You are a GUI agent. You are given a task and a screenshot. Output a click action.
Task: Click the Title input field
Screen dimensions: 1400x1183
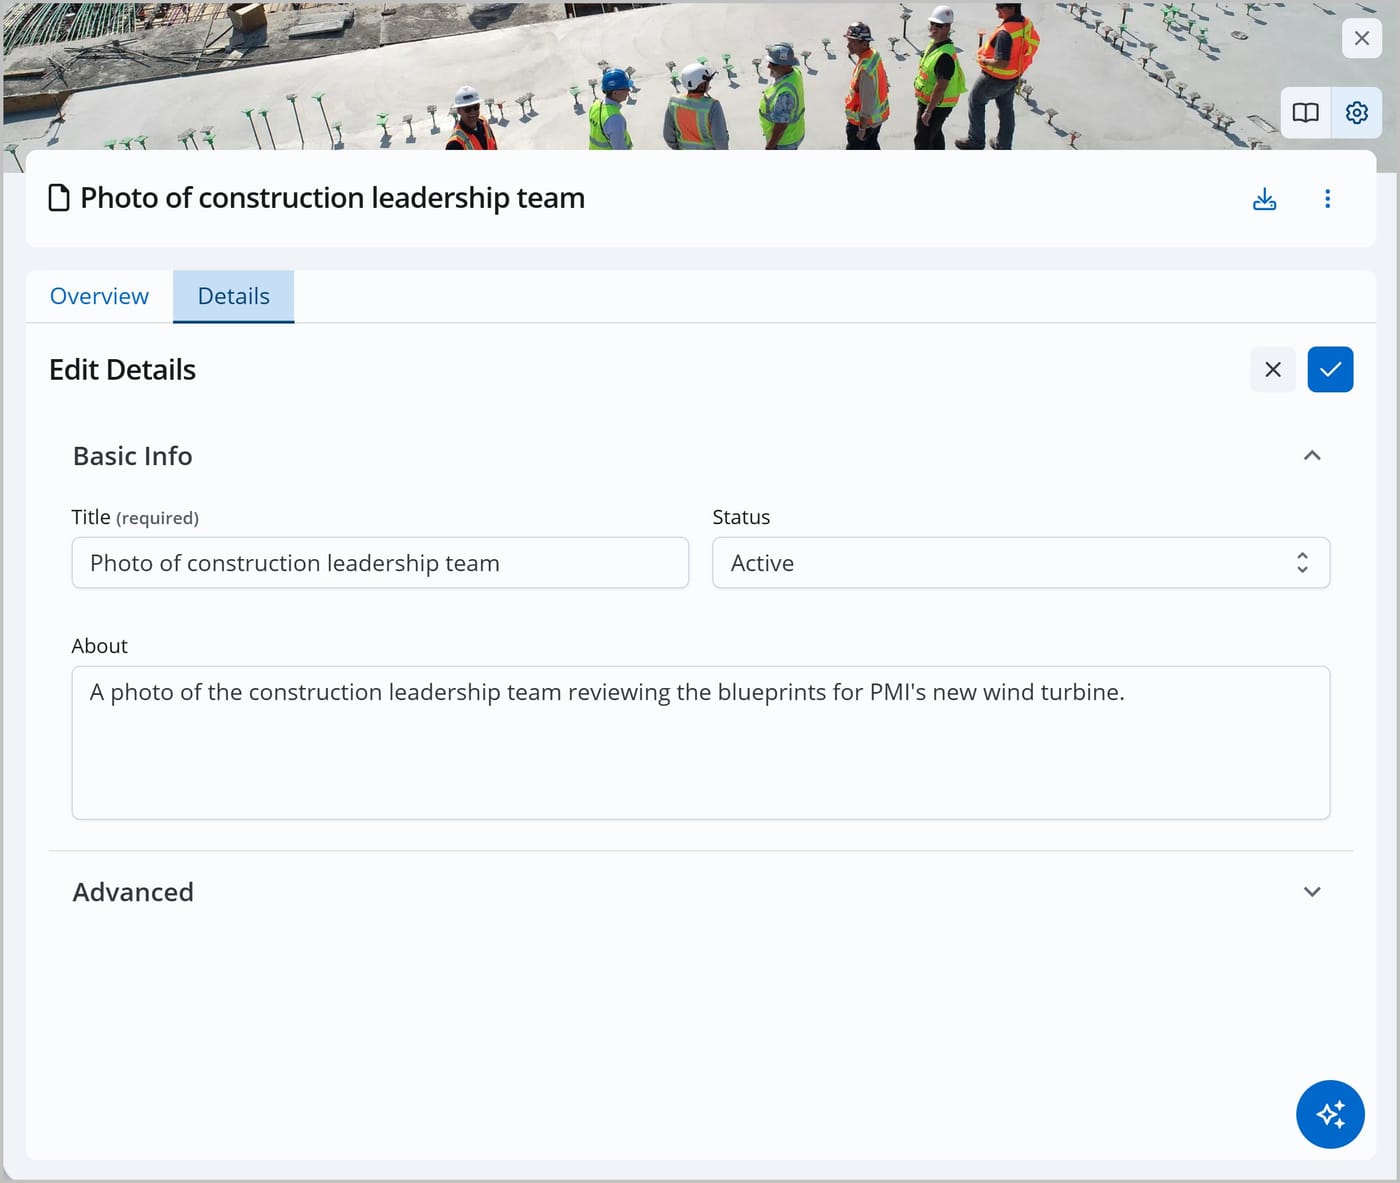coord(380,563)
